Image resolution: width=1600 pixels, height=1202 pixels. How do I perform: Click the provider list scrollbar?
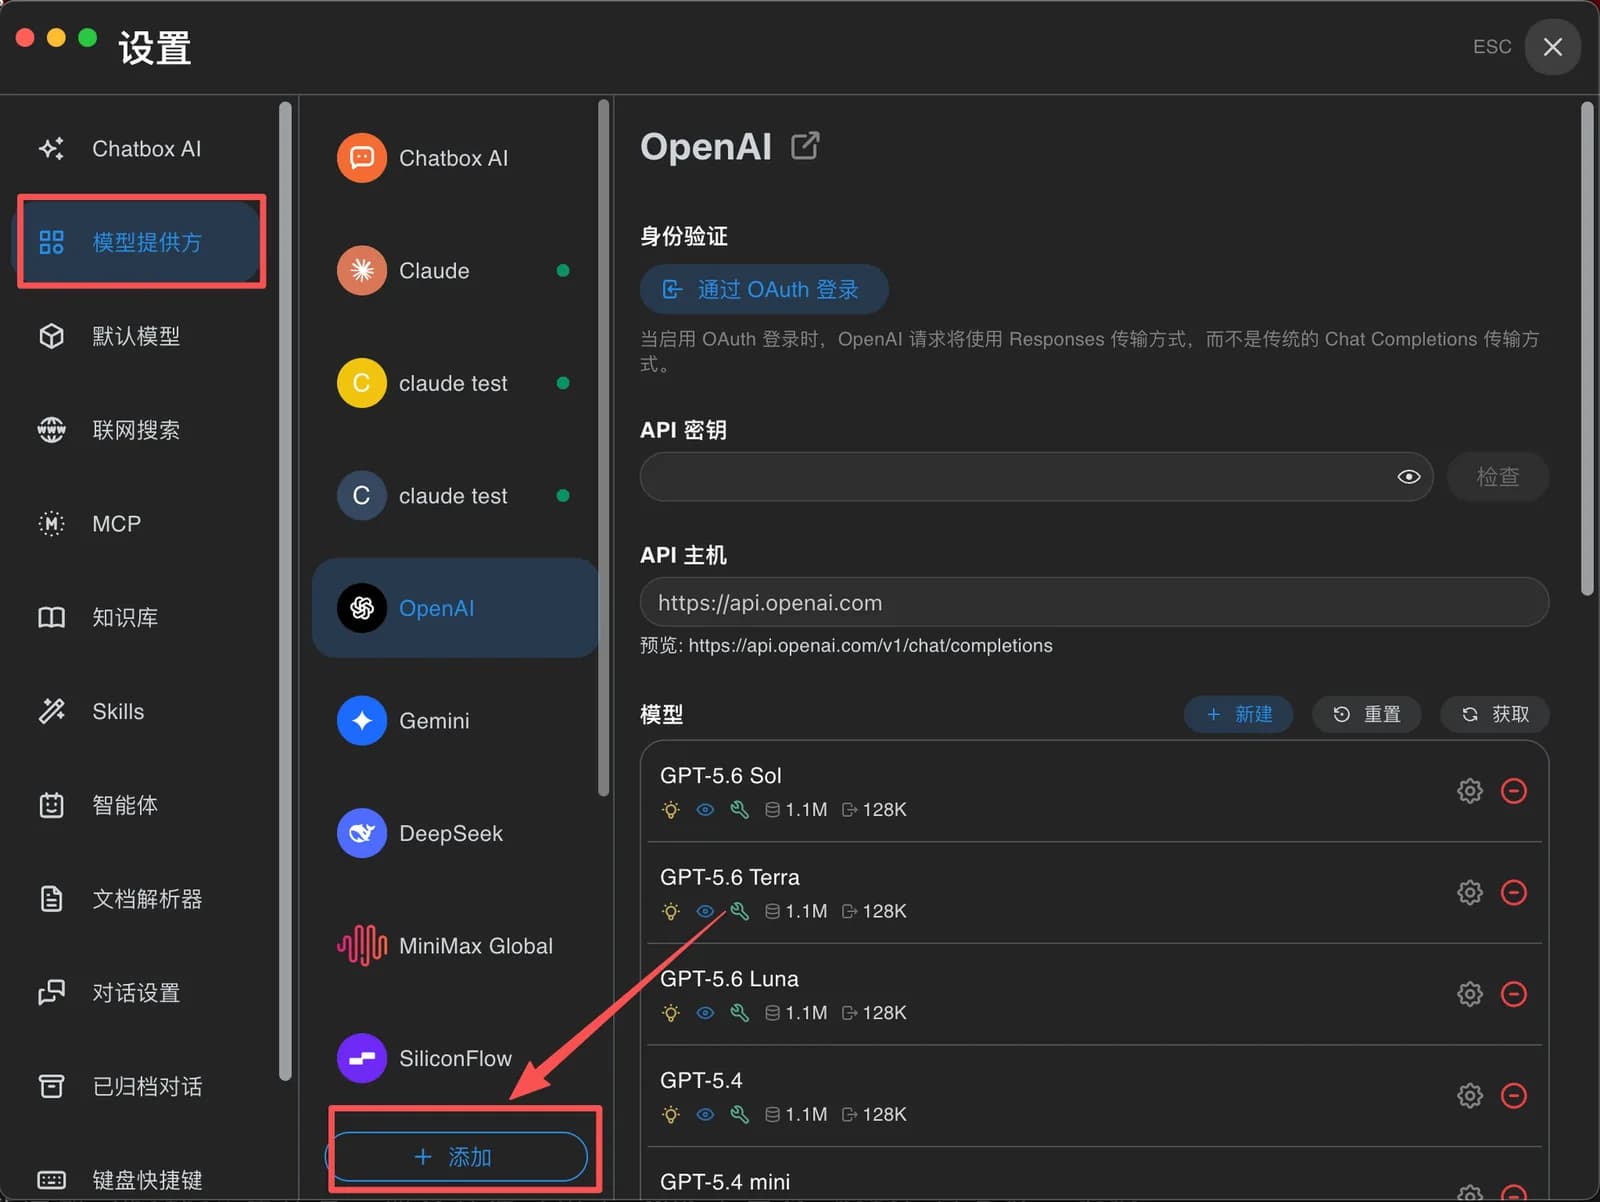pos(603,448)
